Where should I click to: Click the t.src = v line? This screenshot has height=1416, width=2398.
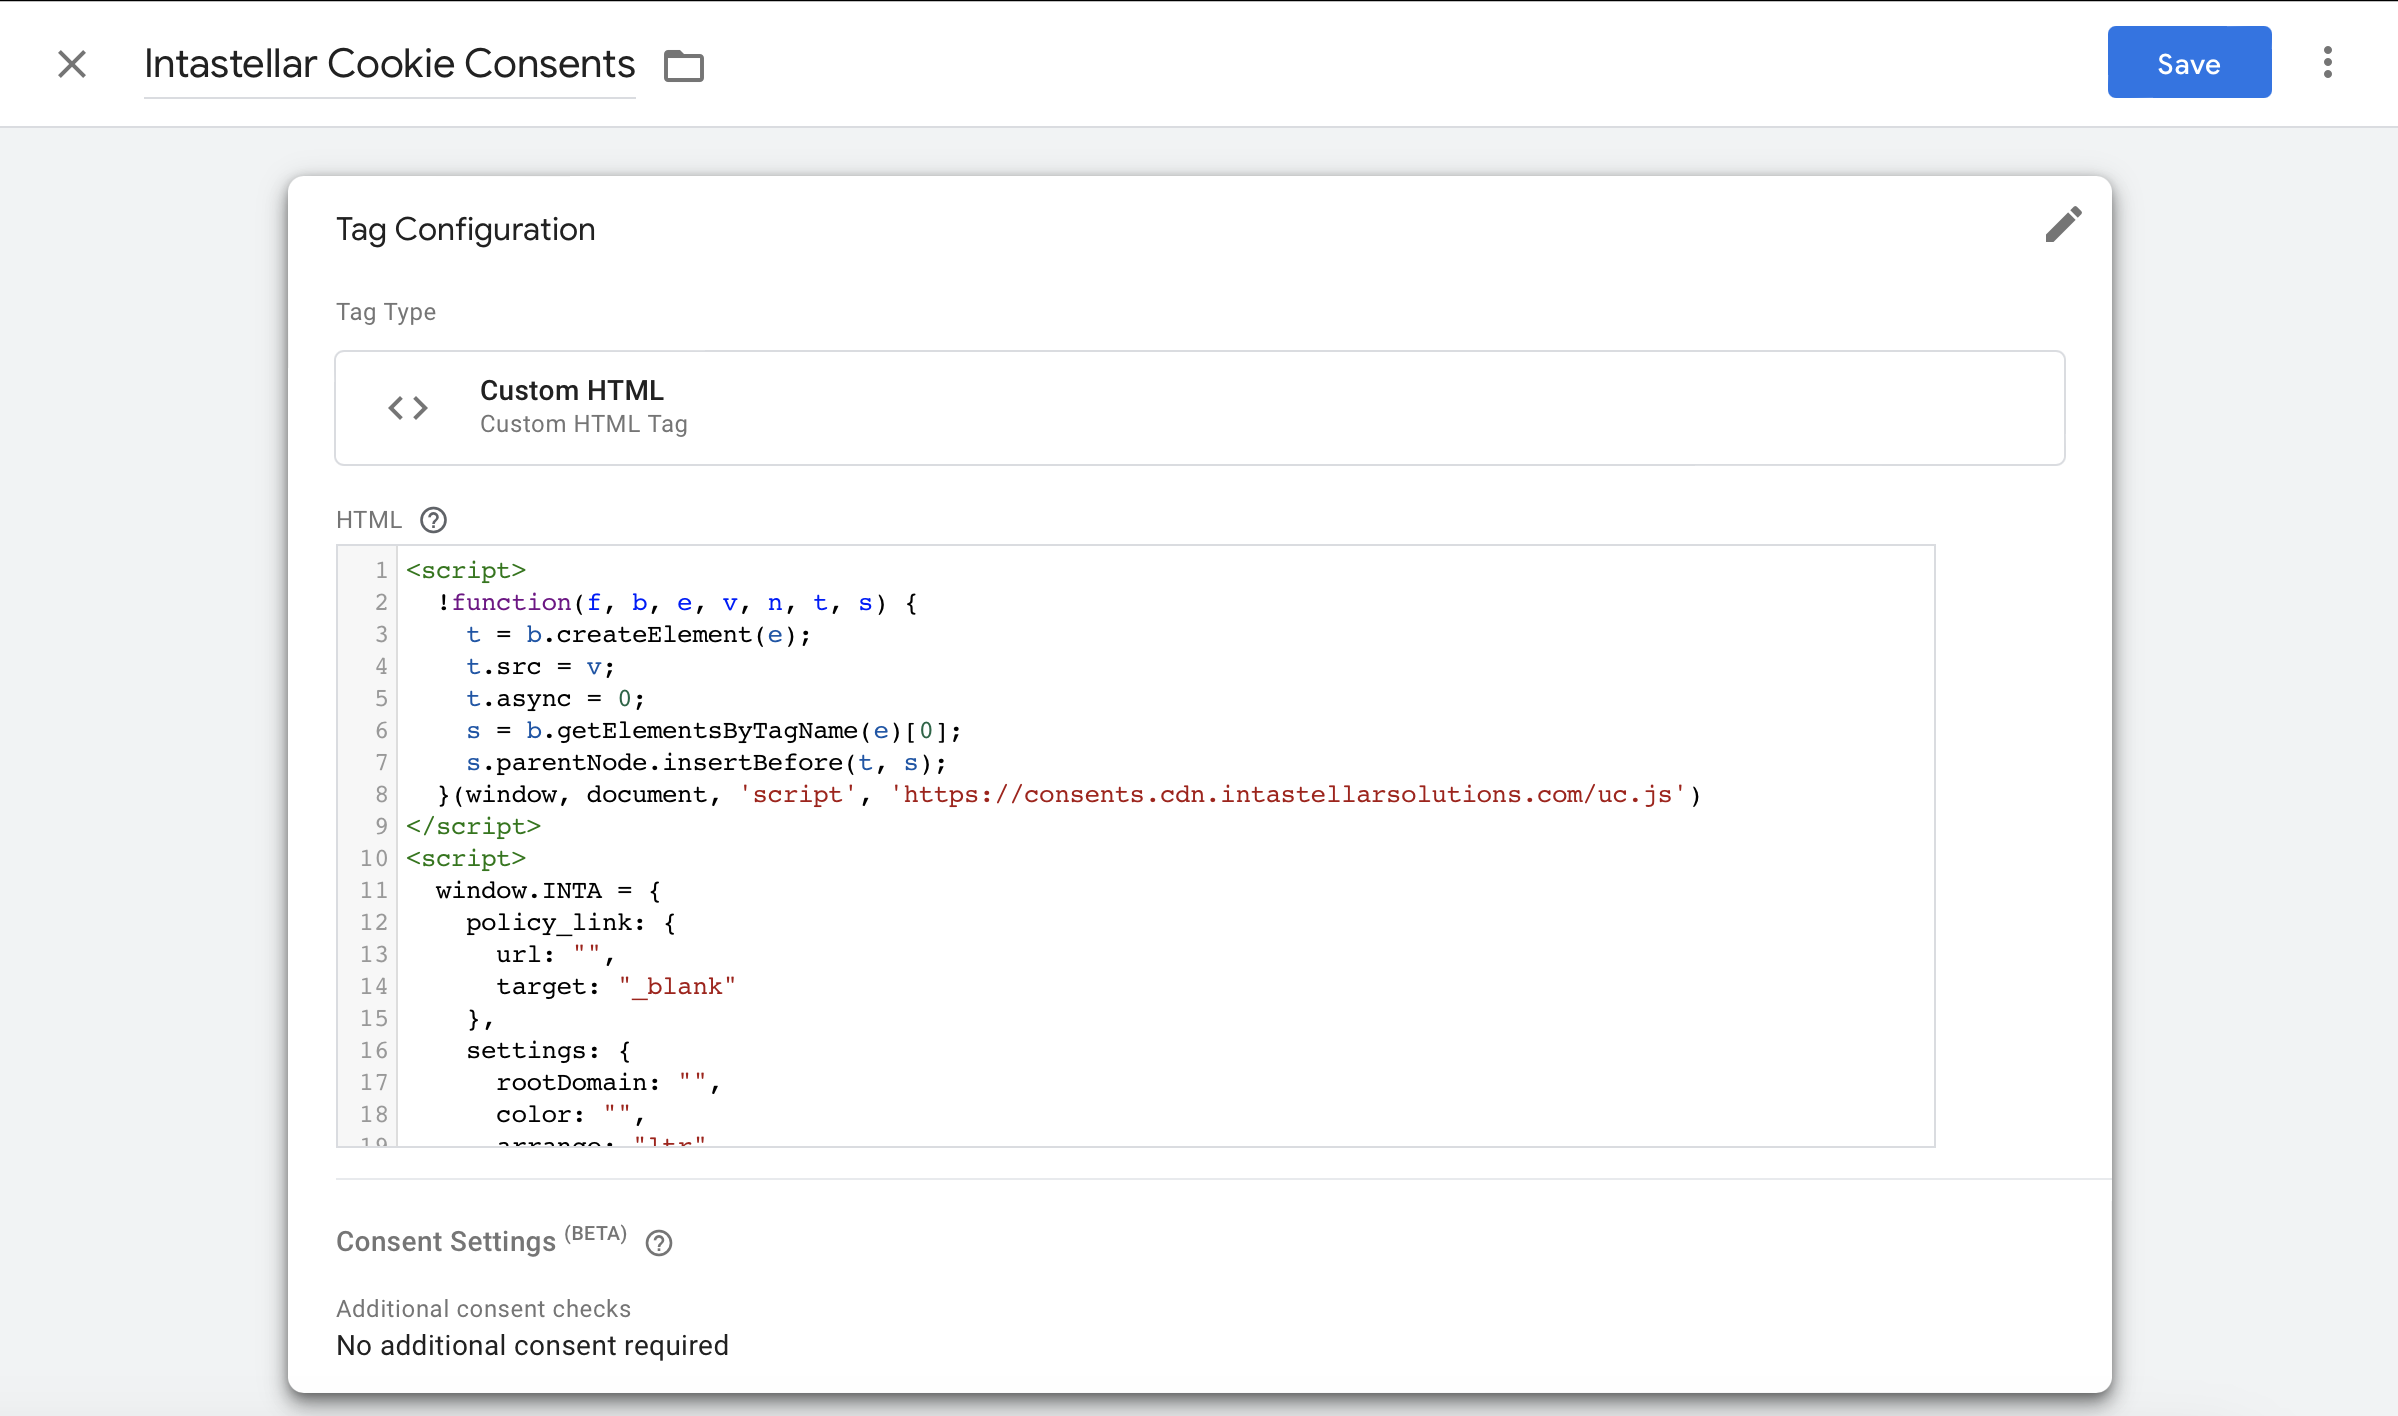(540, 666)
